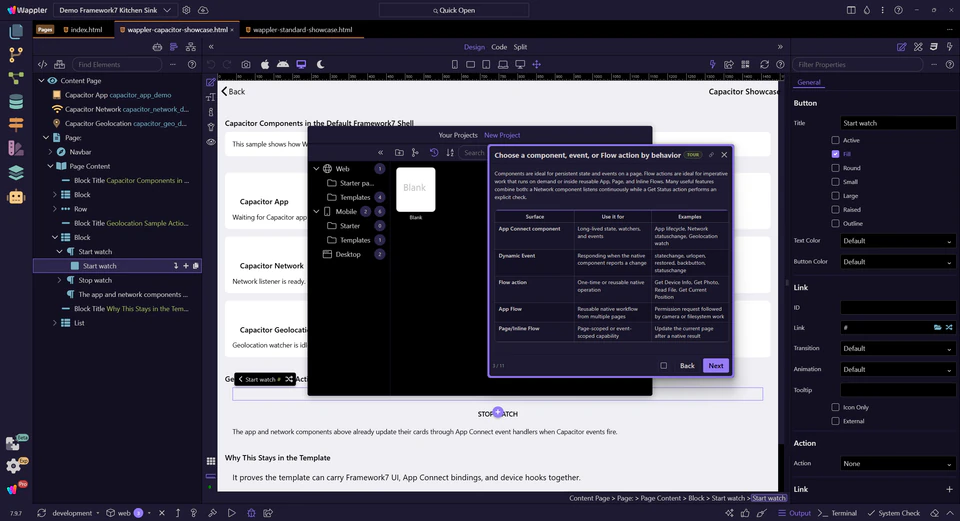The image size is (960, 521).
Task: Switch to Split view
Action: tap(520, 47)
